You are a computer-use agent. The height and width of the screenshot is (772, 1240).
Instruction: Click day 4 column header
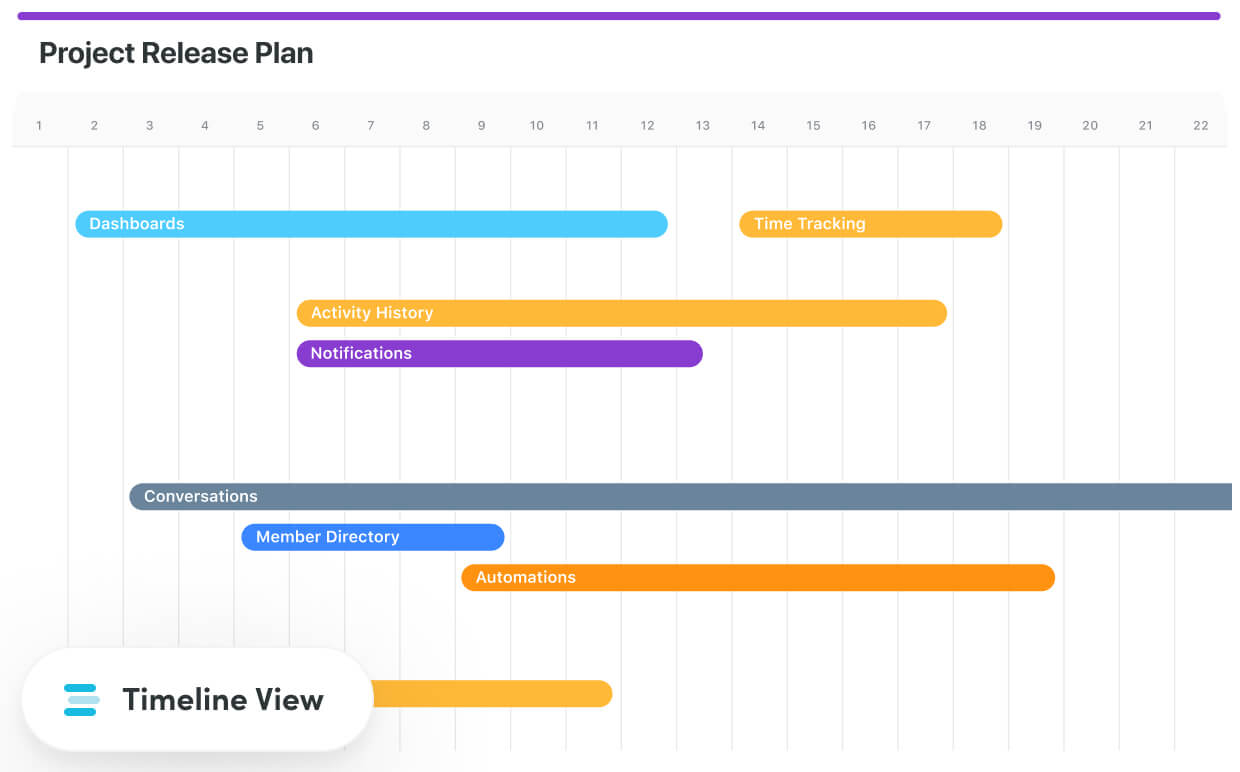(x=205, y=126)
